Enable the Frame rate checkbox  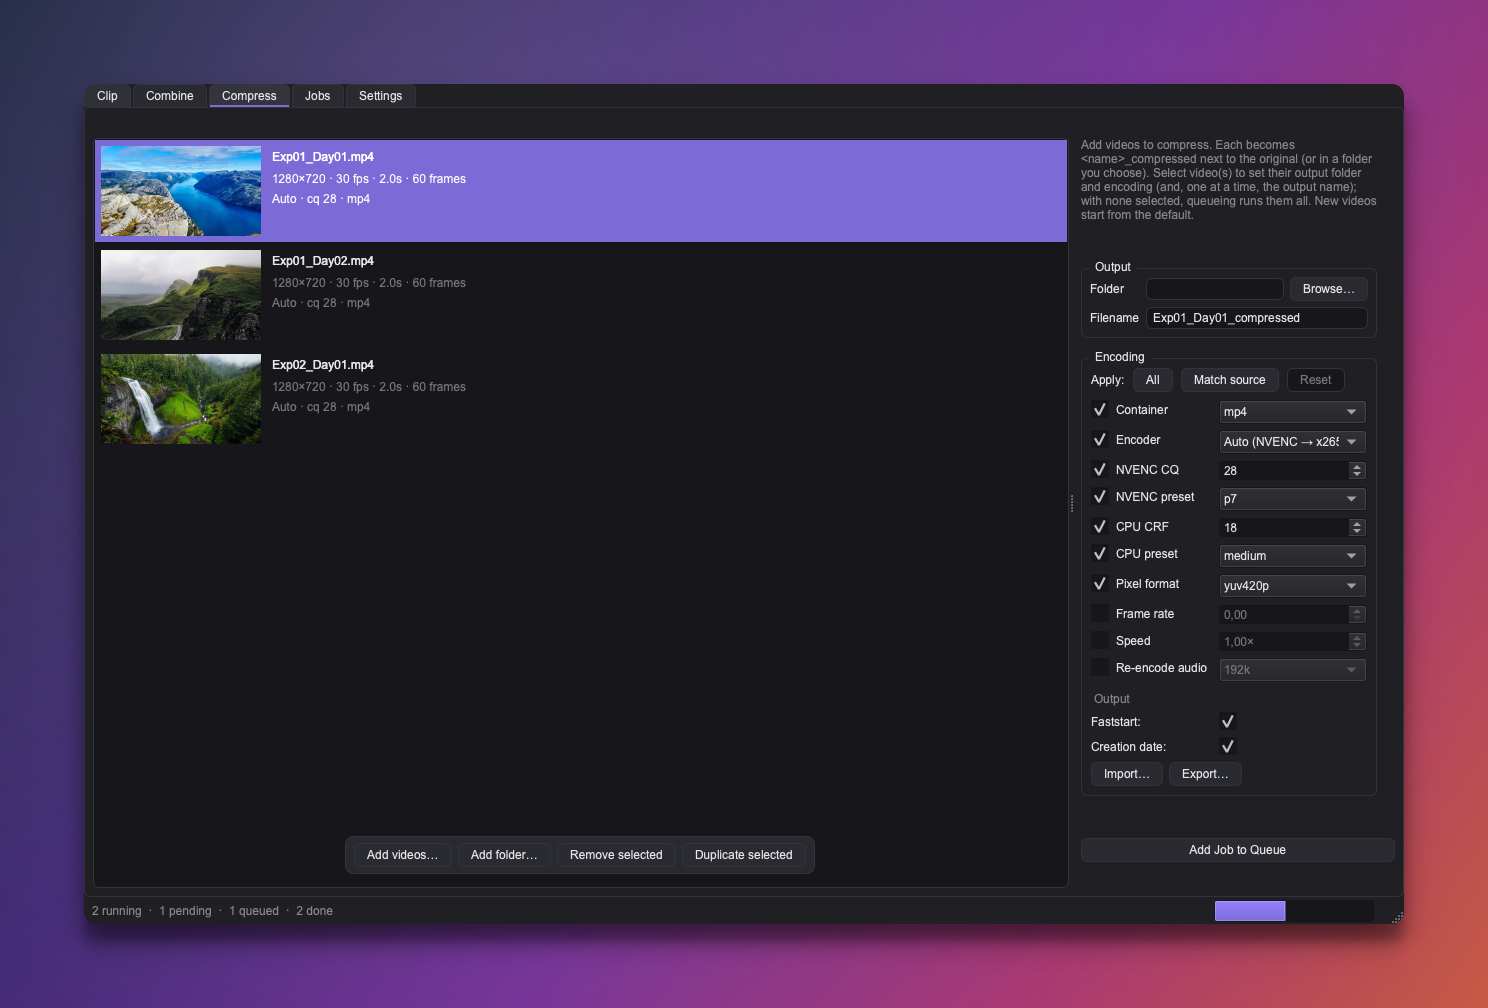1100,614
